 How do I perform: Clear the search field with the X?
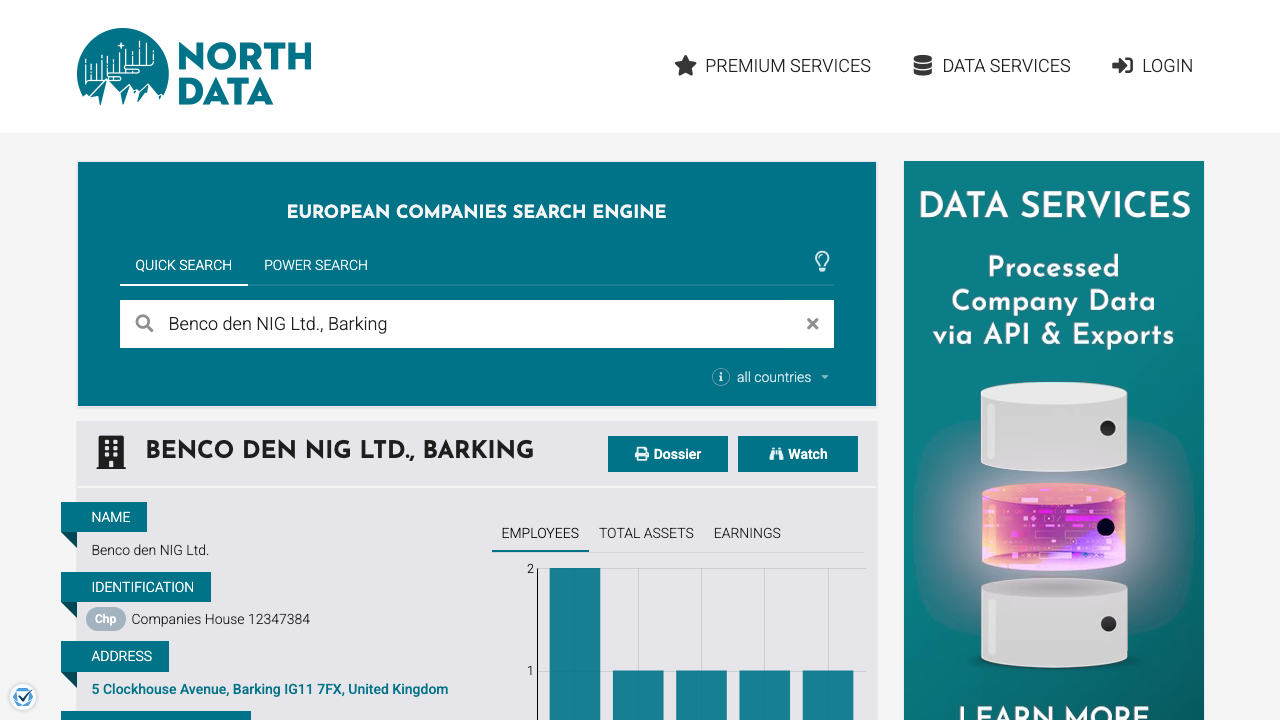click(x=812, y=323)
